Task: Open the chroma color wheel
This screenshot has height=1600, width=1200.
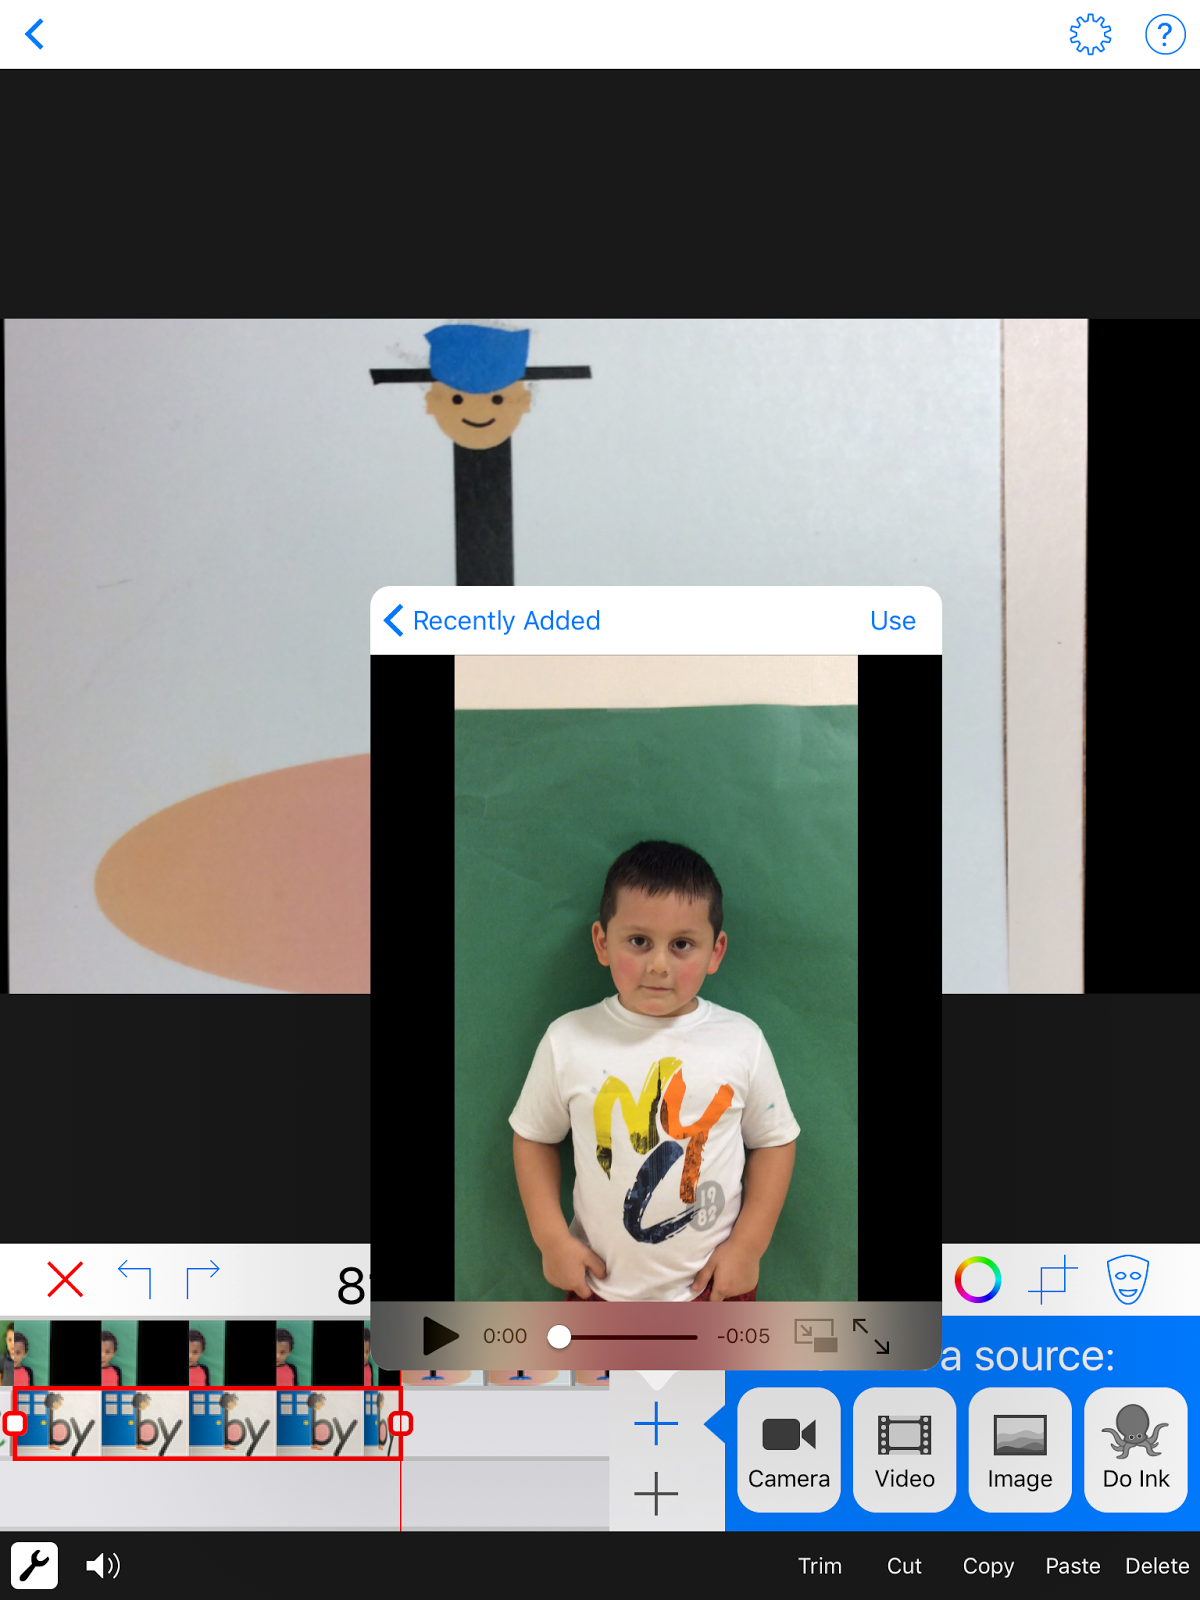Action: 977,1280
